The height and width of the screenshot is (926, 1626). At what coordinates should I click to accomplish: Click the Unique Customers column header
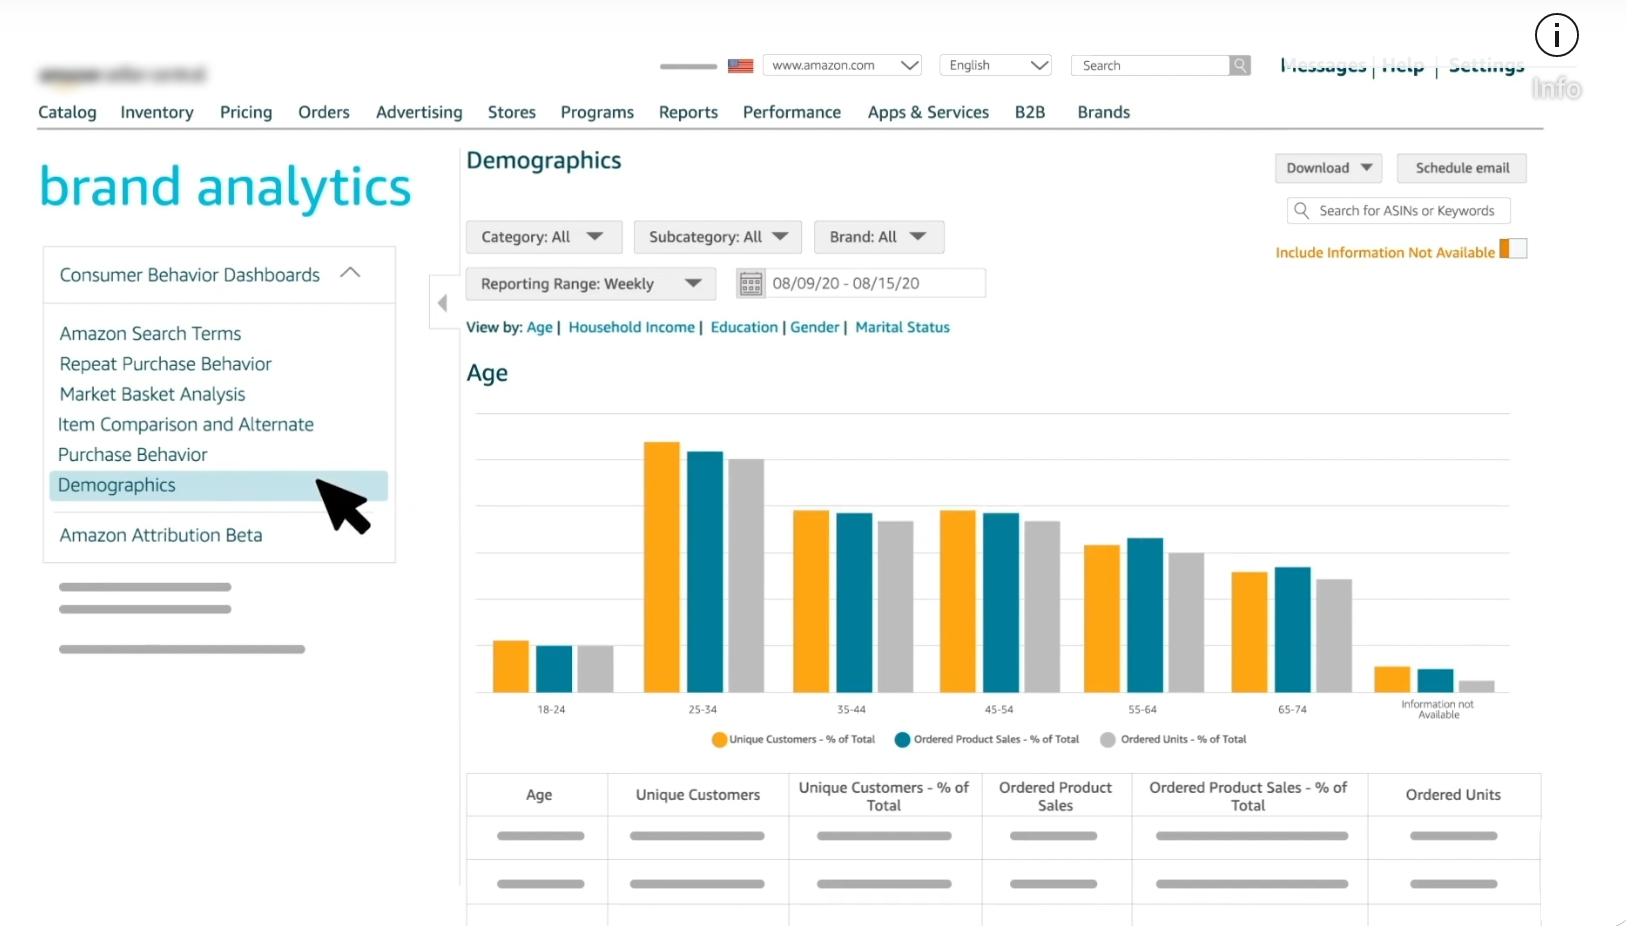(698, 795)
